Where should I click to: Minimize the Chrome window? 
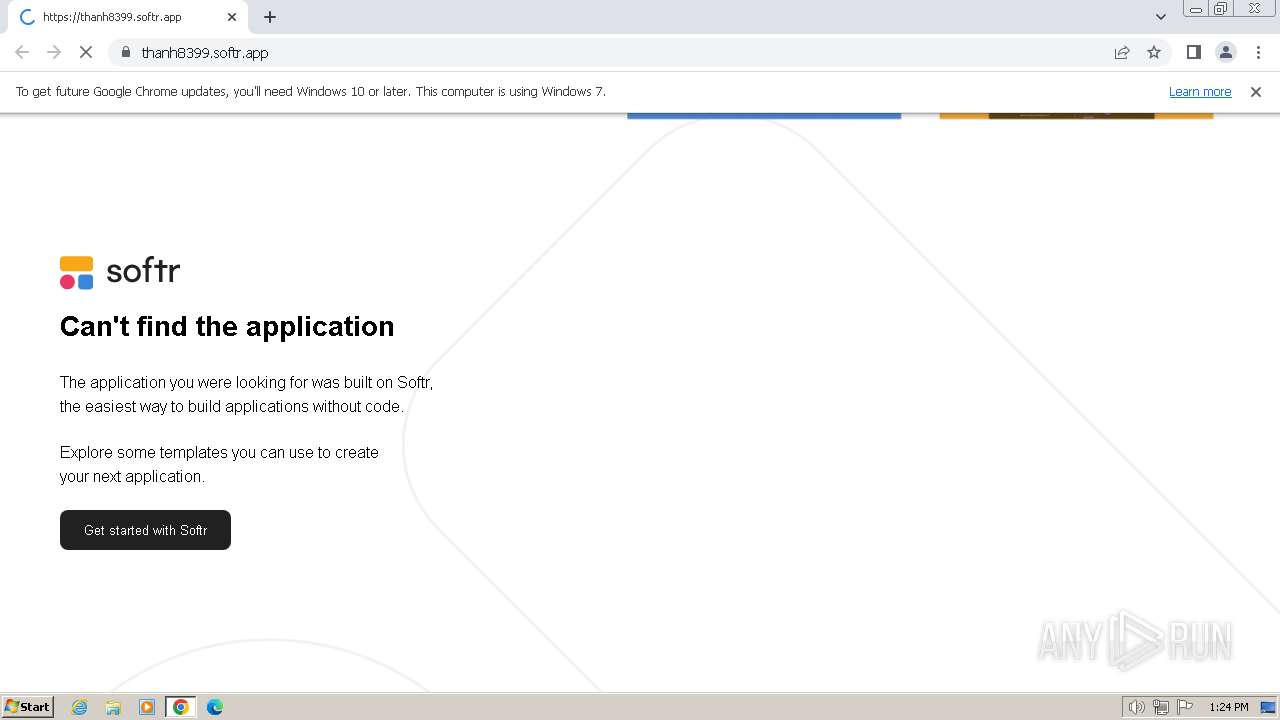(1196, 9)
